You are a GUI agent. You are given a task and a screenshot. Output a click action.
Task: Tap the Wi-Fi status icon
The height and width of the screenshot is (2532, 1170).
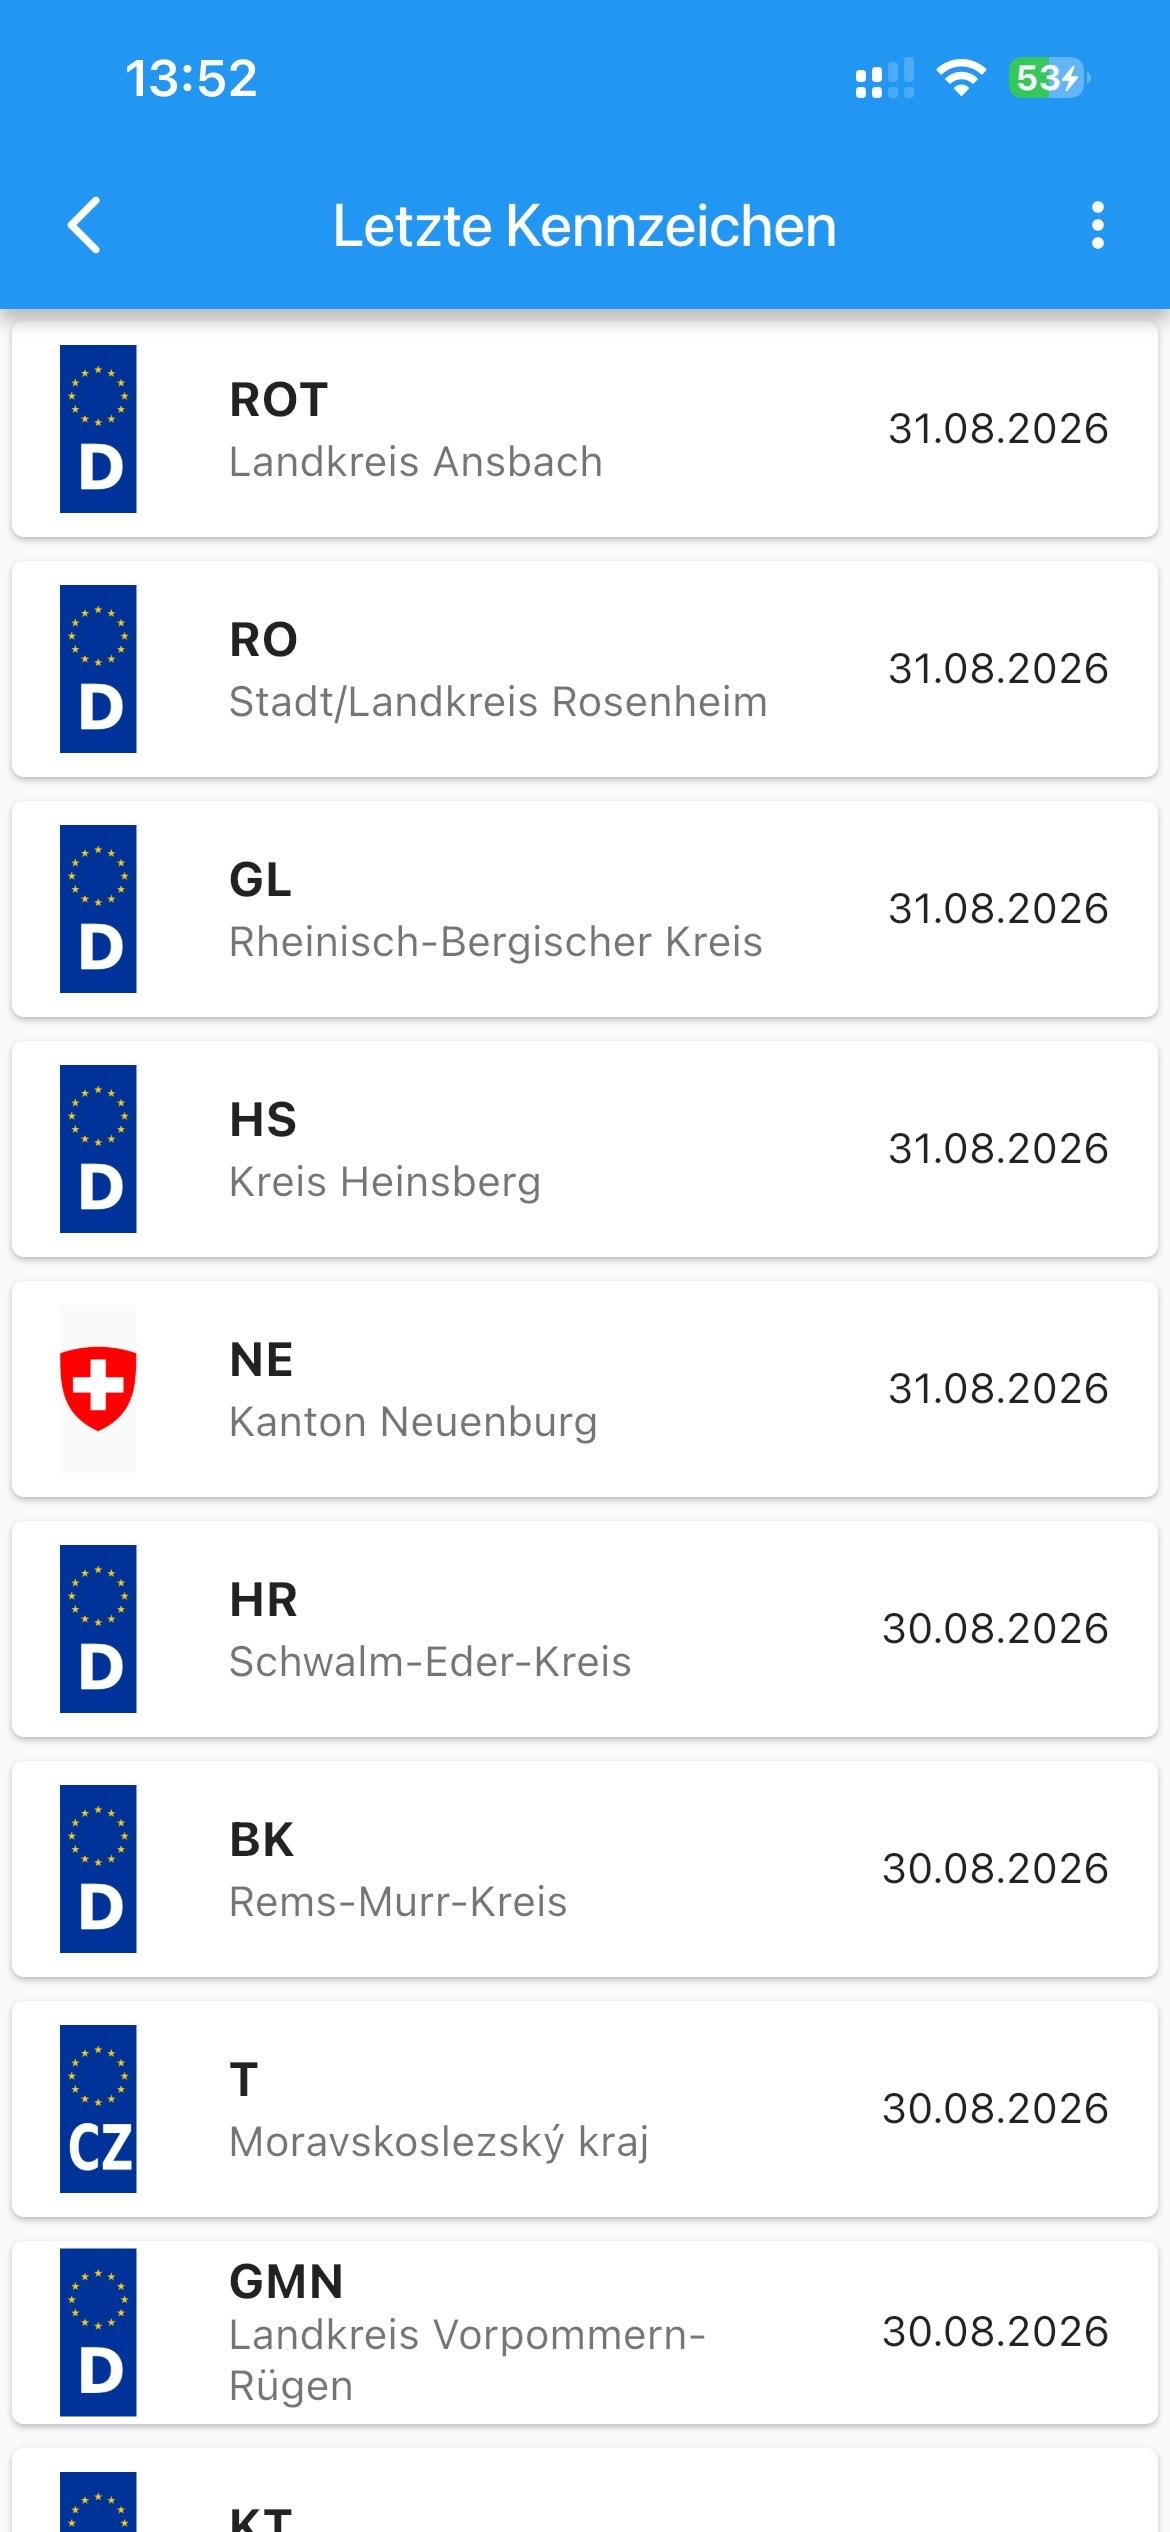point(960,78)
